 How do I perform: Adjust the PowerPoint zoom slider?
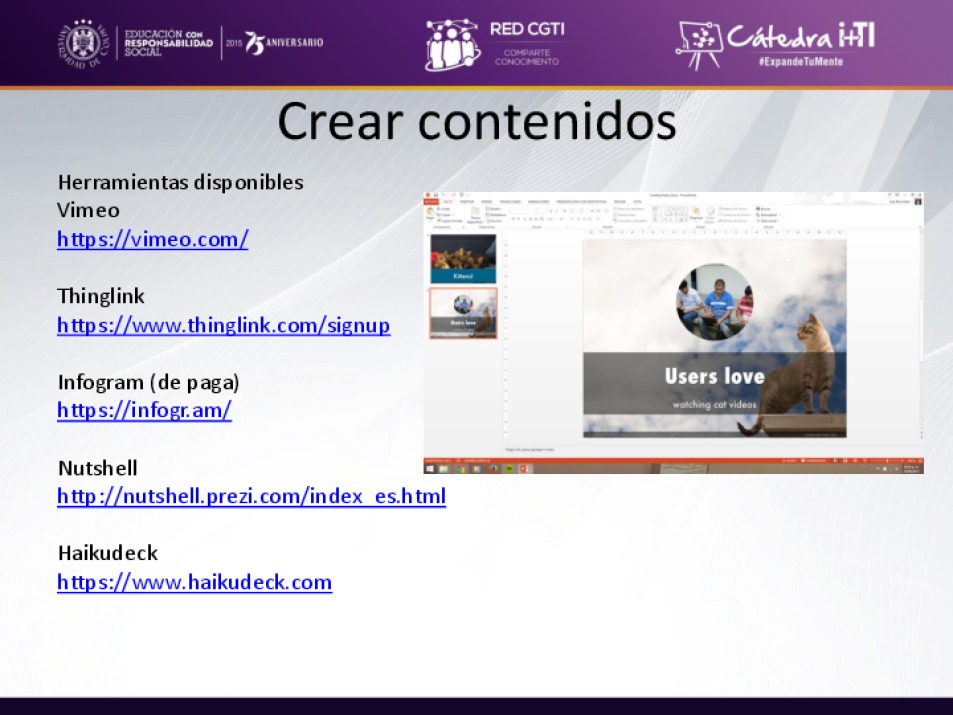(x=887, y=461)
